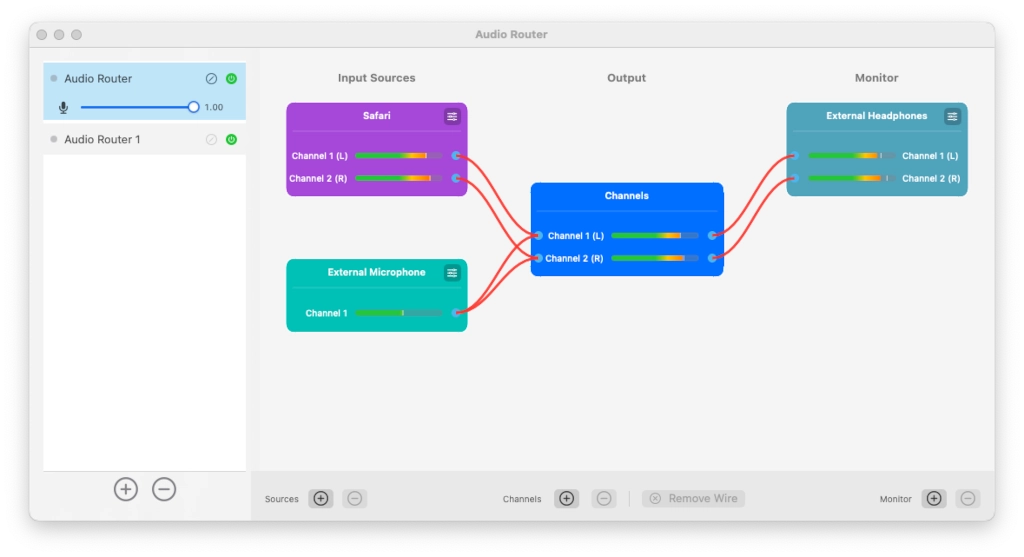Image resolution: width=1024 pixels, height=557 pixels.
Task: Click the Input Sources column heading
Action: click(x=376, y=78)
